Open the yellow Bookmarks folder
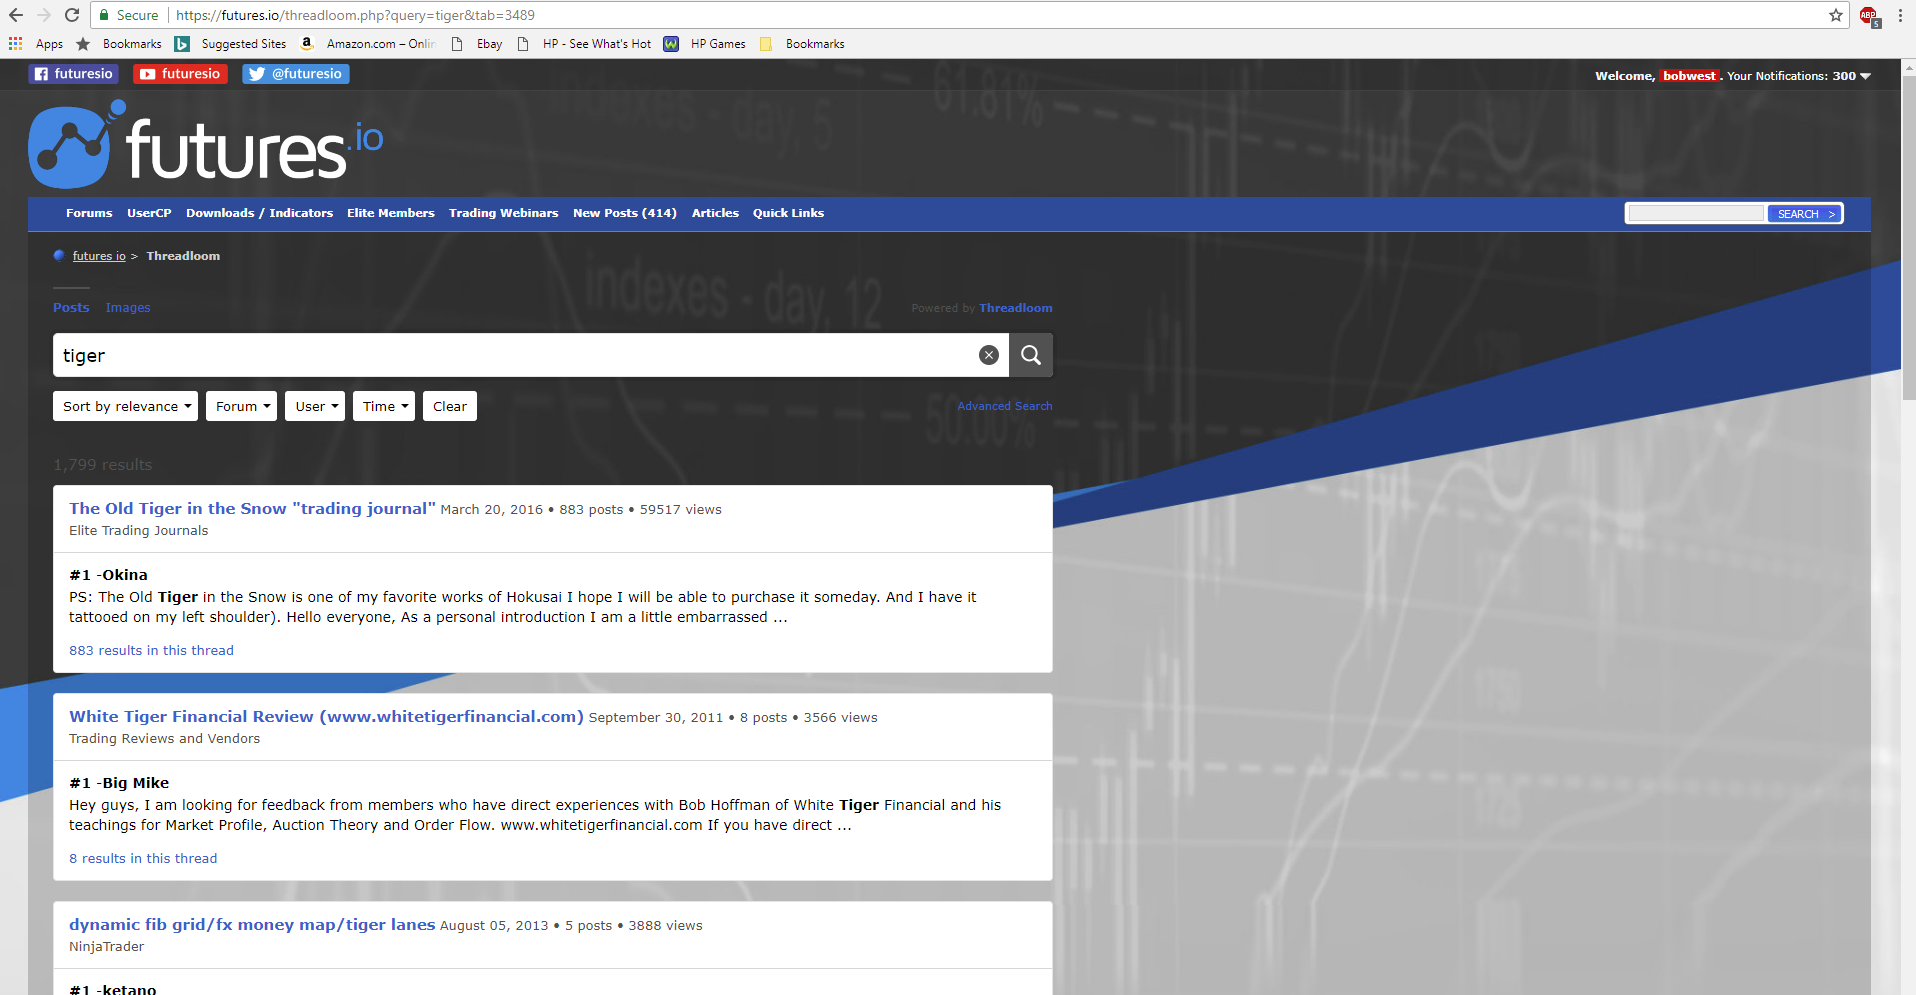The image size is (1916, 995). [802, 44]
